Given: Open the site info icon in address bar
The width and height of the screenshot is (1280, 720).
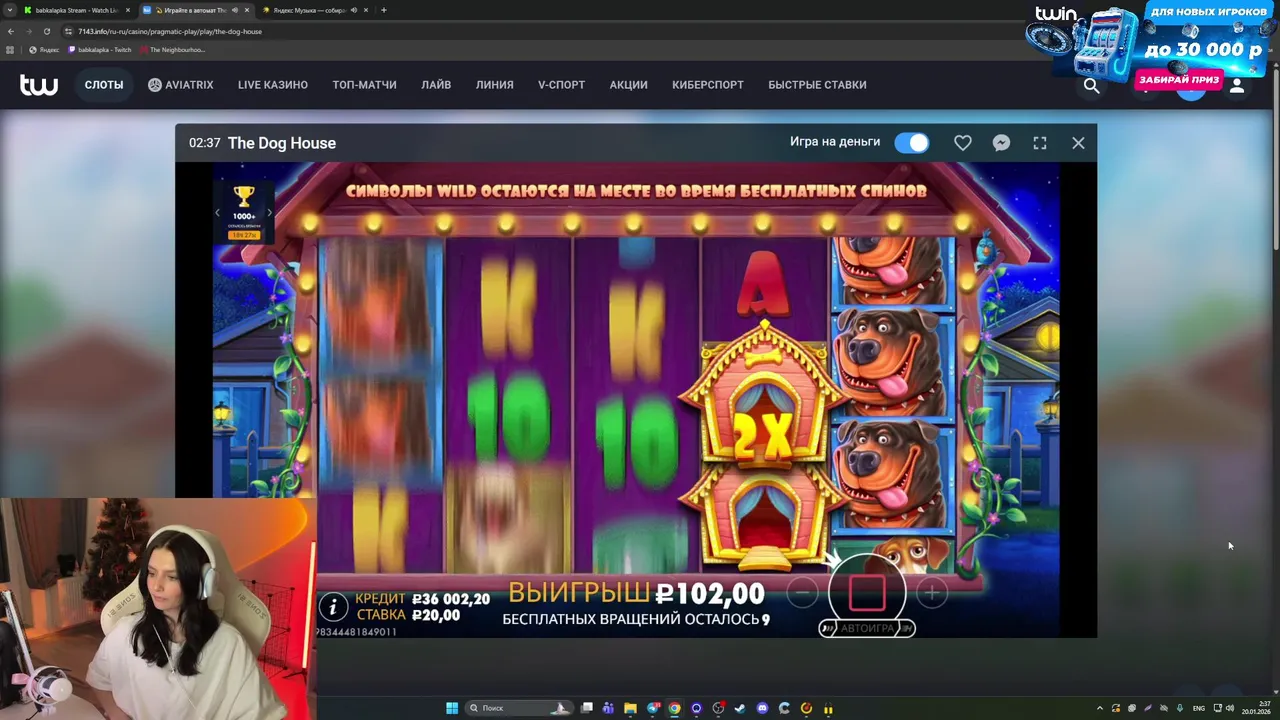Looking at the screenshot, I should [x=69, y=31].
